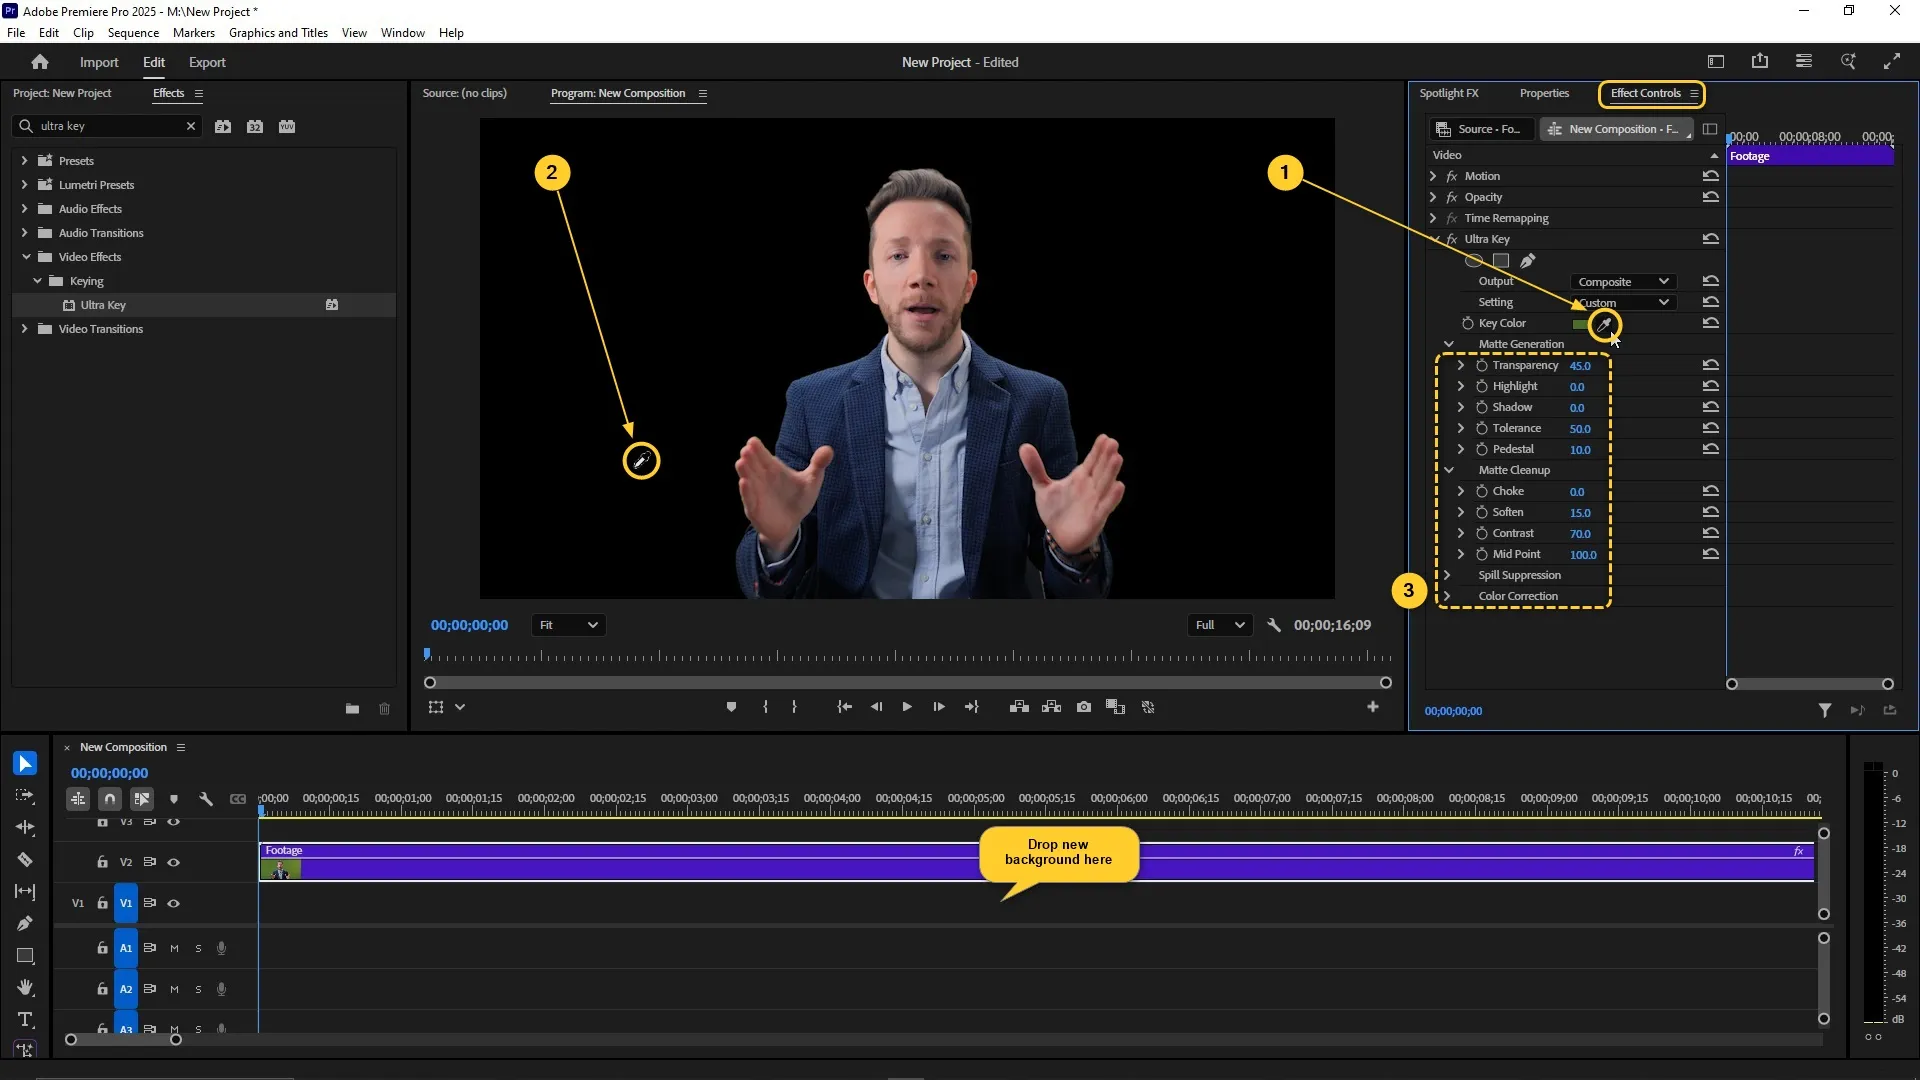Select the Razor tool in the timeline toolbox

25,860
